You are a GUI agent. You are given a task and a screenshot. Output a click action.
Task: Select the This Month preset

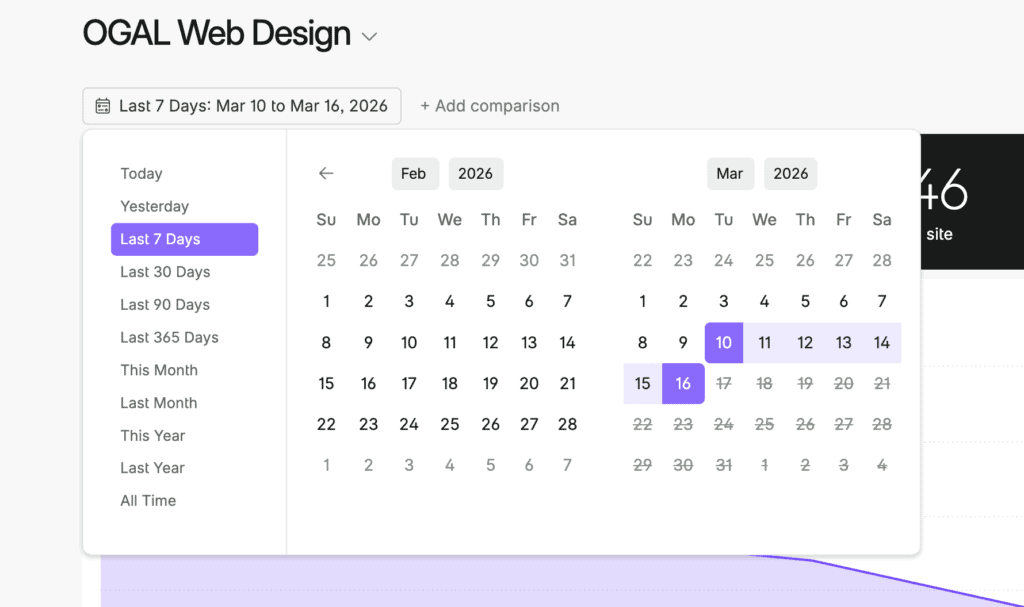159,370
